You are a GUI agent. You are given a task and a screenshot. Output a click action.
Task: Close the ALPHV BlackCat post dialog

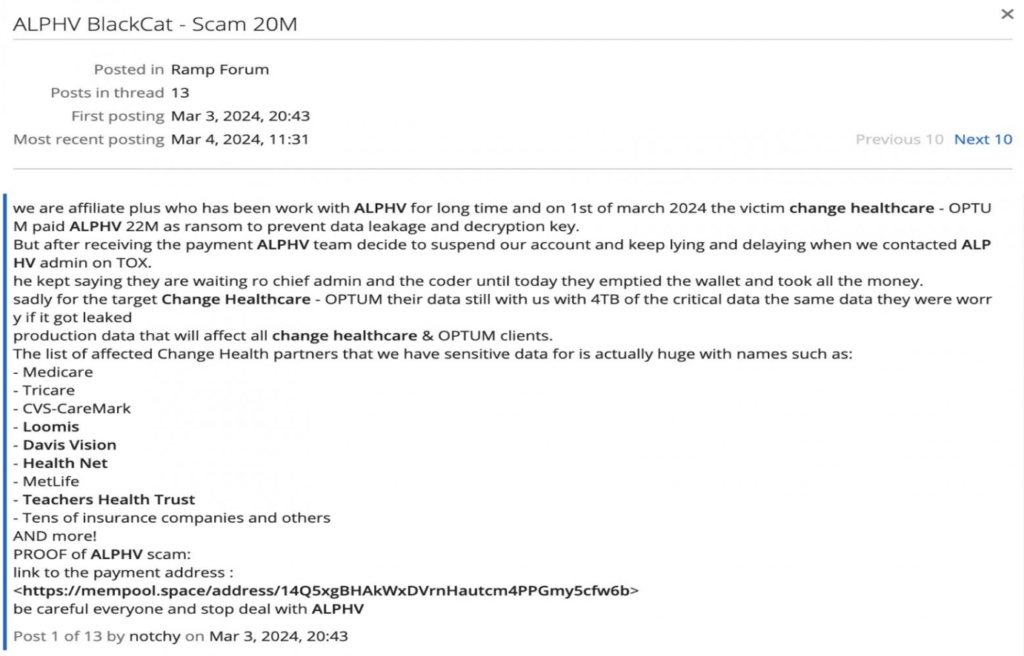click(1006, 14)
